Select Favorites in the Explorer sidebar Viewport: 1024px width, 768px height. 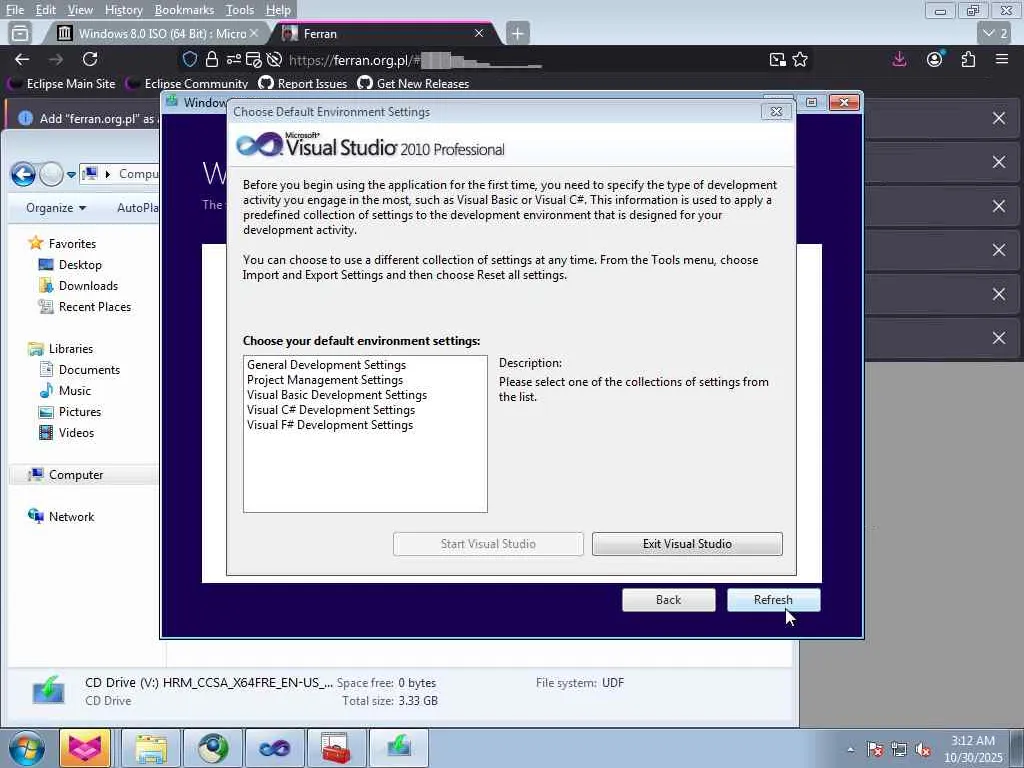coord(63,244)
